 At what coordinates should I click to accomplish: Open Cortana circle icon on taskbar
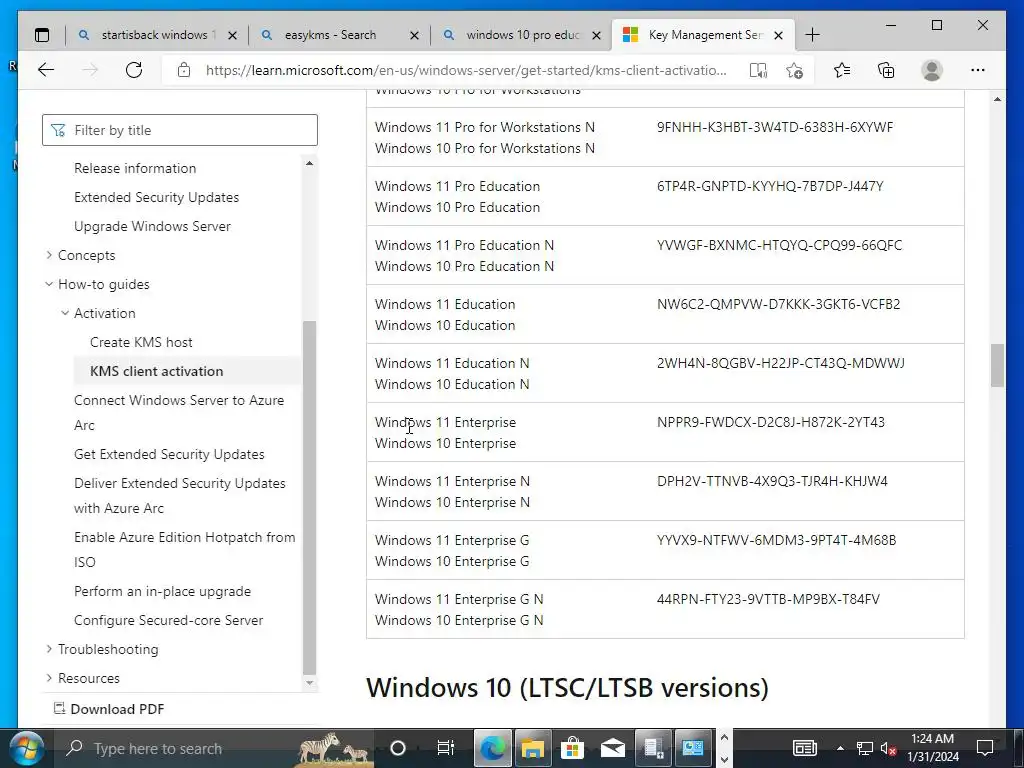tap(398, 748)
